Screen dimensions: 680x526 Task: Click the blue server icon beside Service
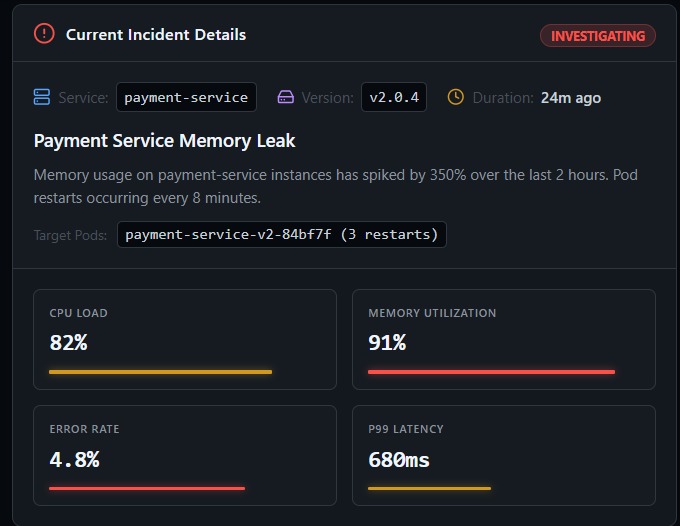pos(42,97)
